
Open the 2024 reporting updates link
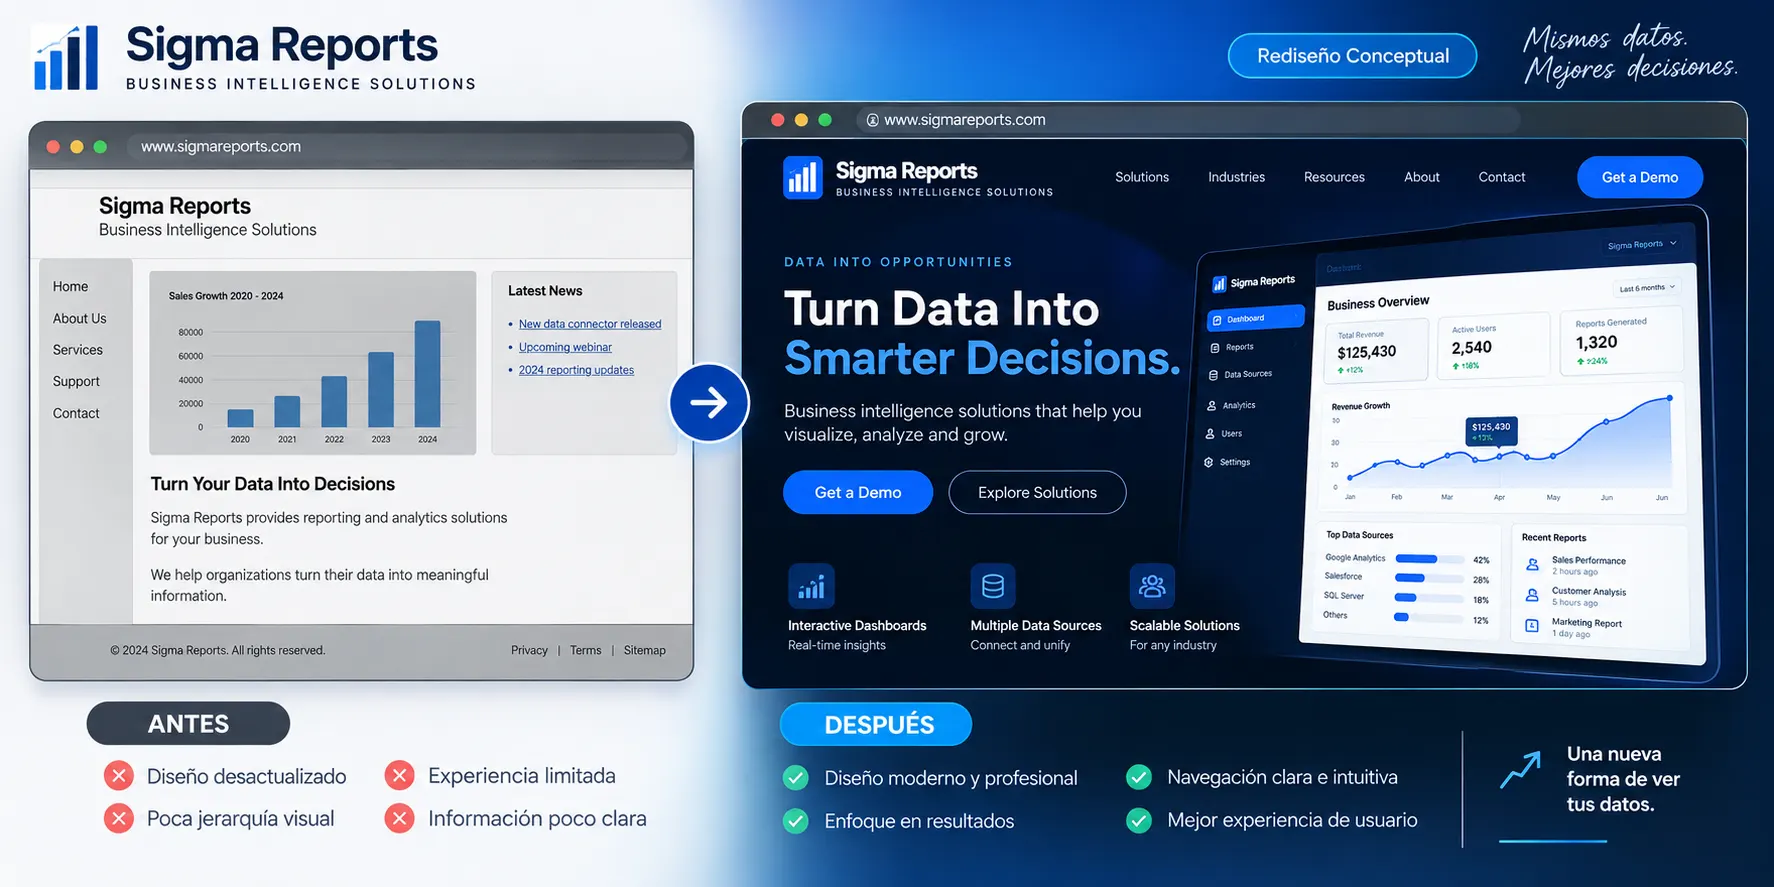click(x=576, y=370)
